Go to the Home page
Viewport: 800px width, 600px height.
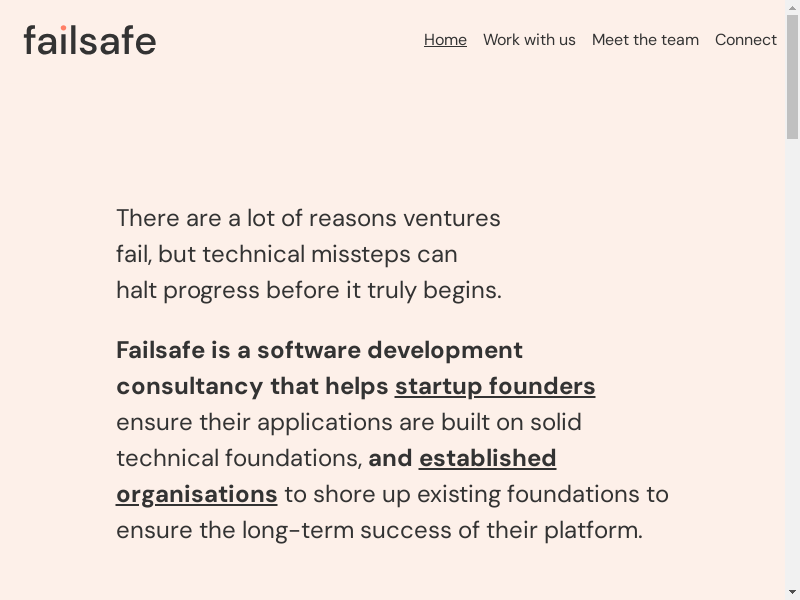pos(445,40)
